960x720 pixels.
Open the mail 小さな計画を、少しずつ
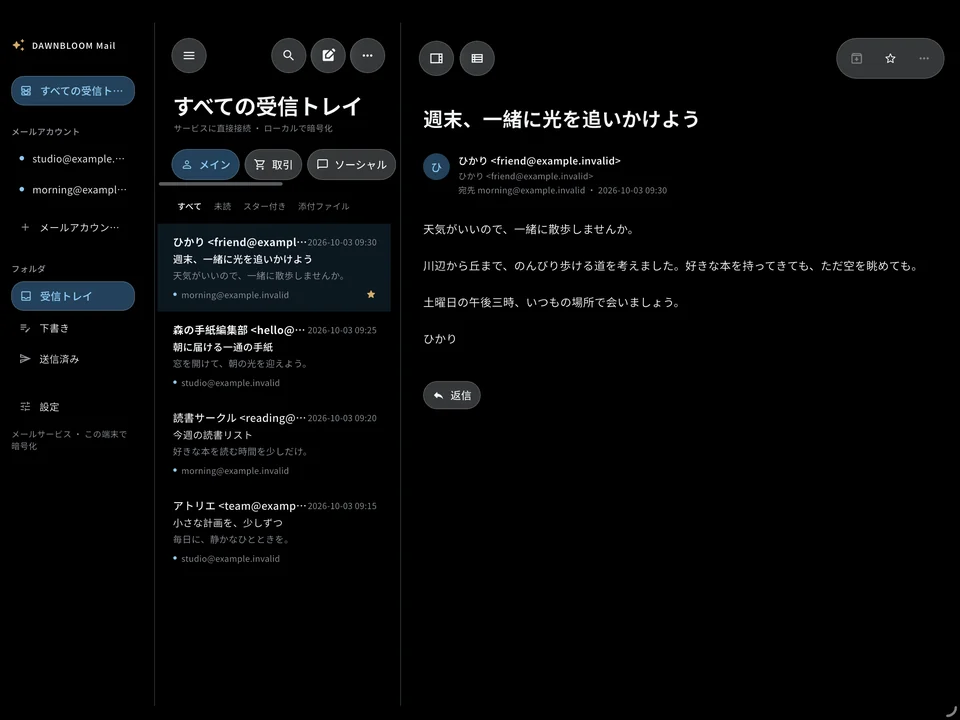tap(274, 532)
